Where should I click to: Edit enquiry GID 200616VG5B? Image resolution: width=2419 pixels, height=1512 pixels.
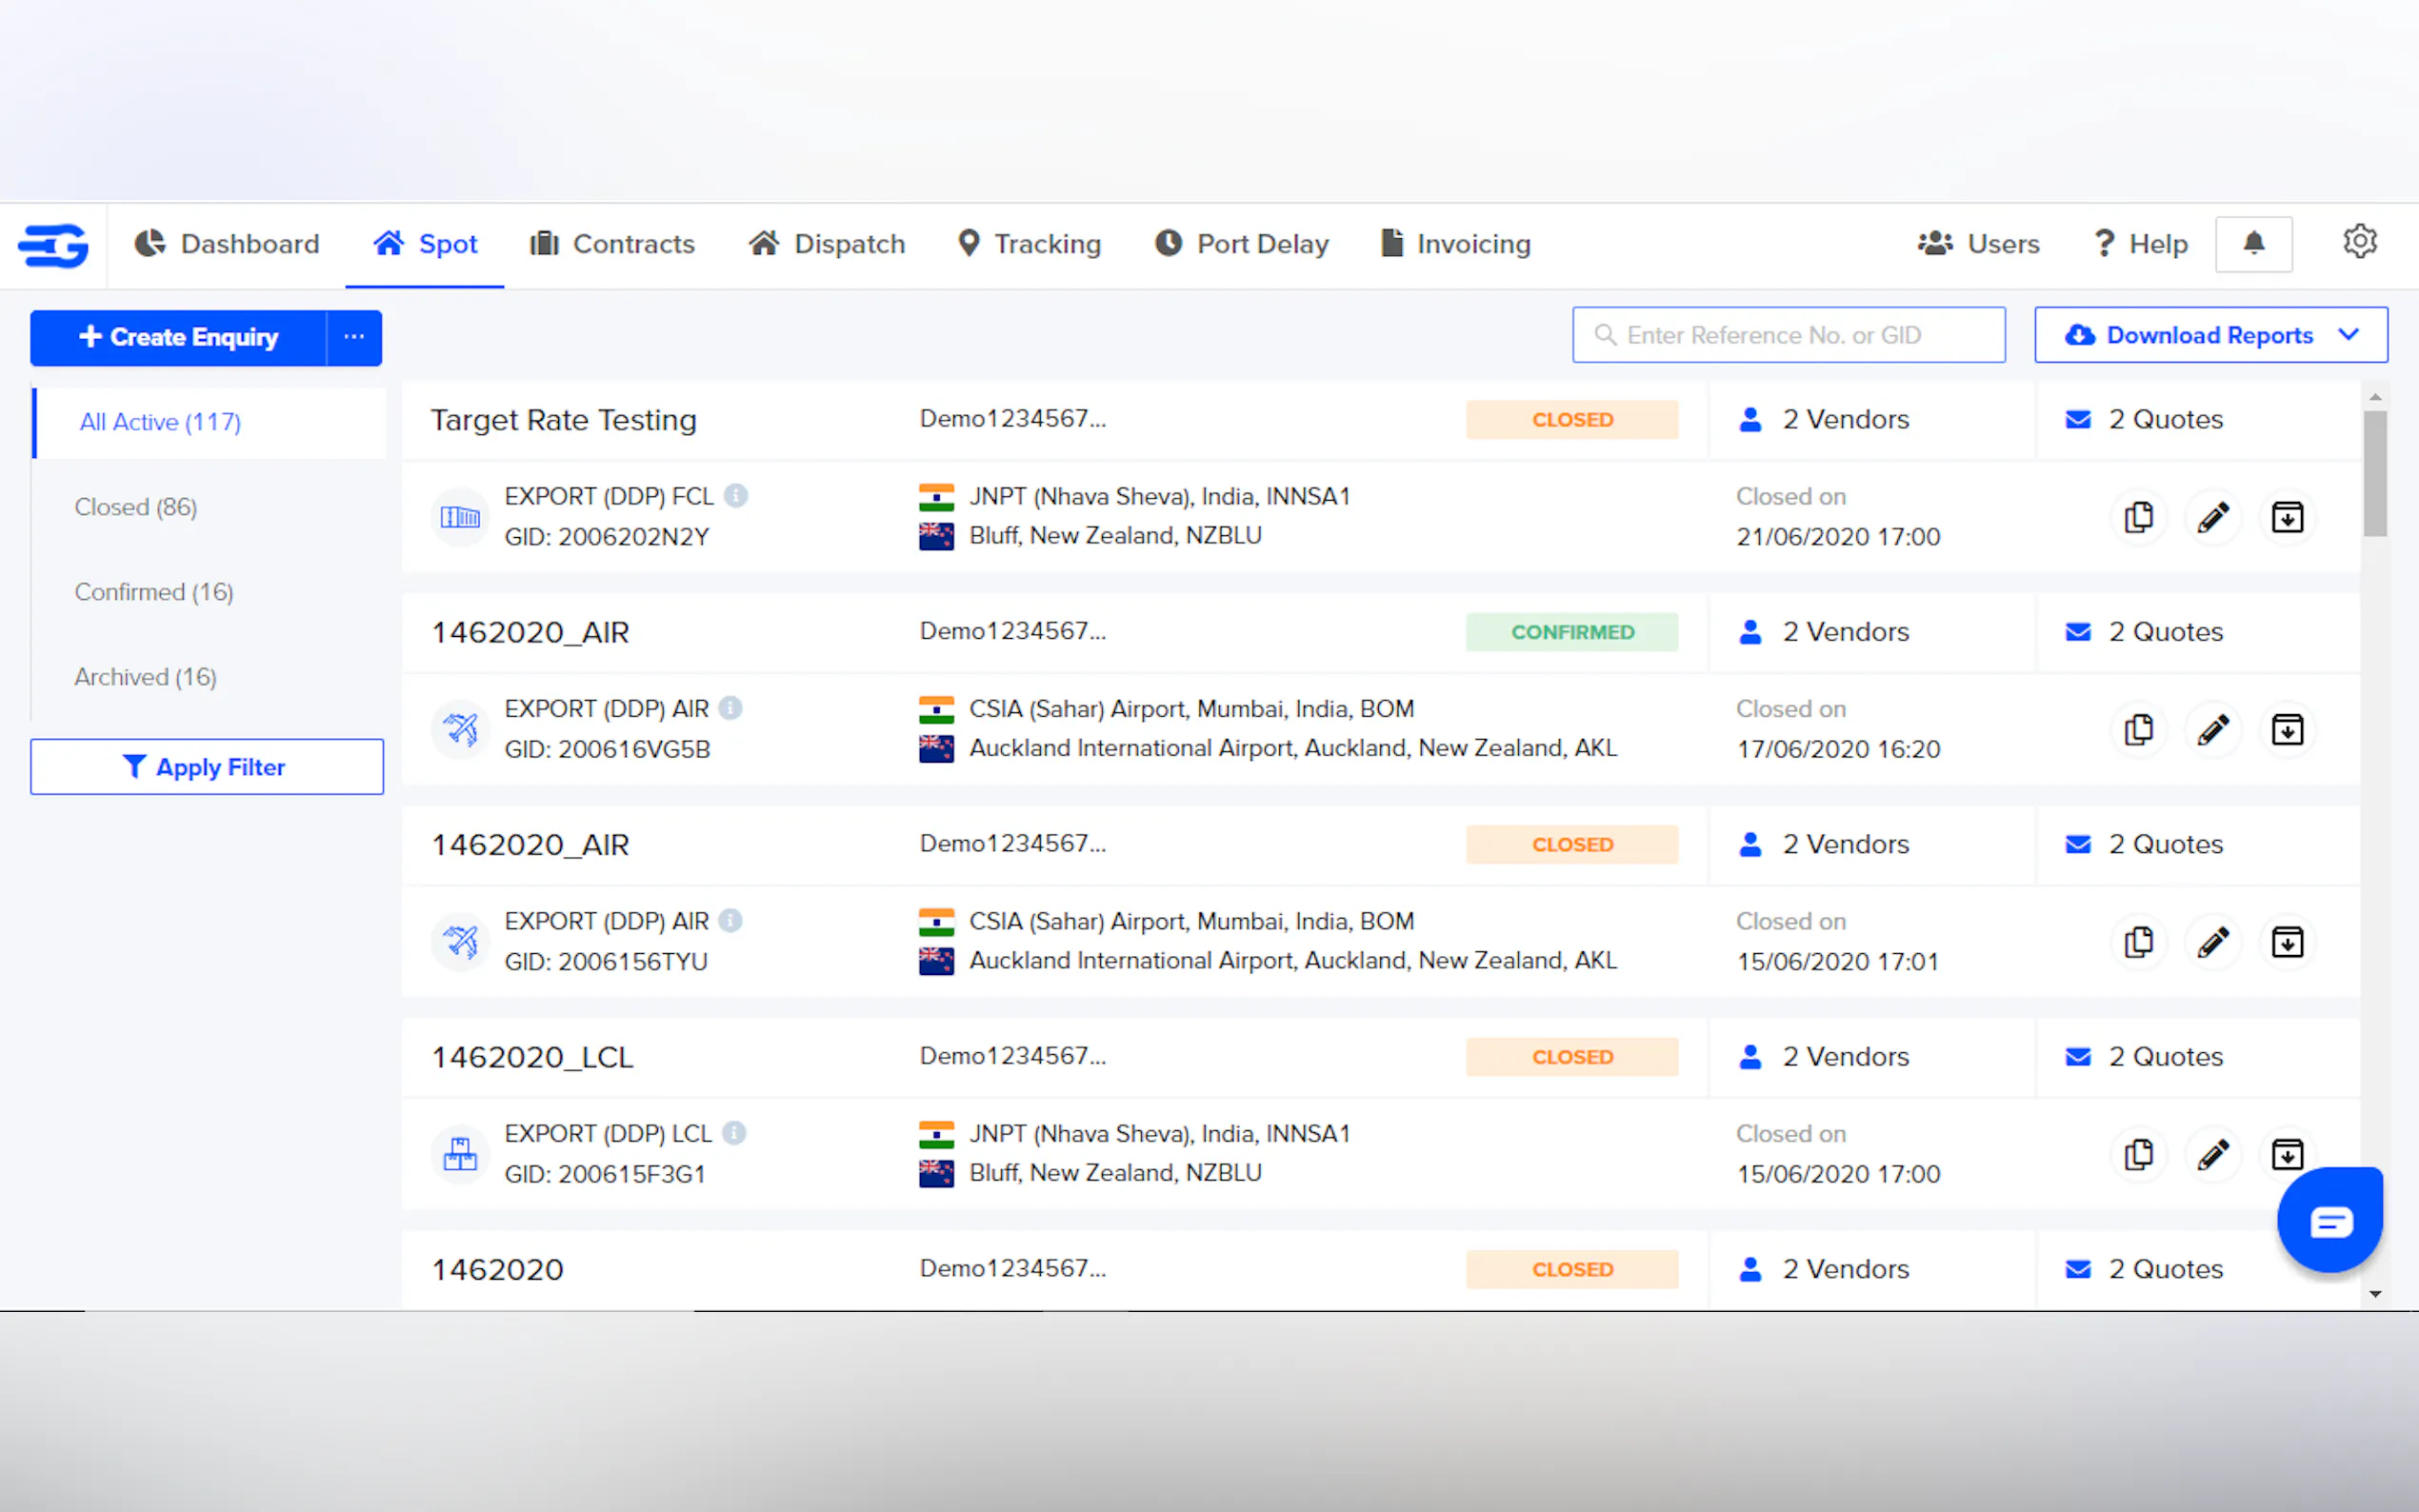(2212, 730)
